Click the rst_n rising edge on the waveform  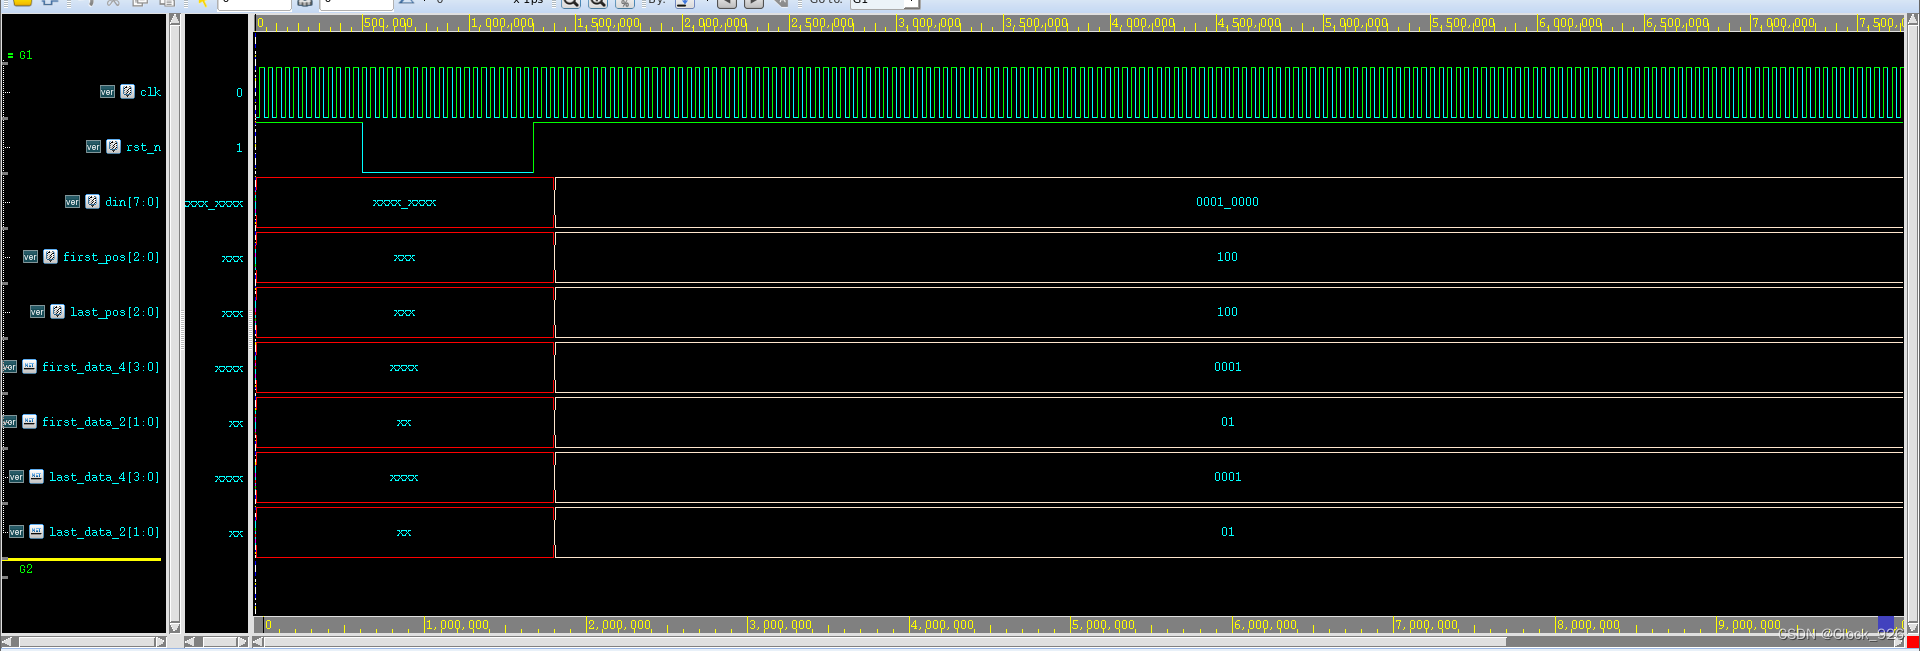pyautogui.click(x=534, y=148)
